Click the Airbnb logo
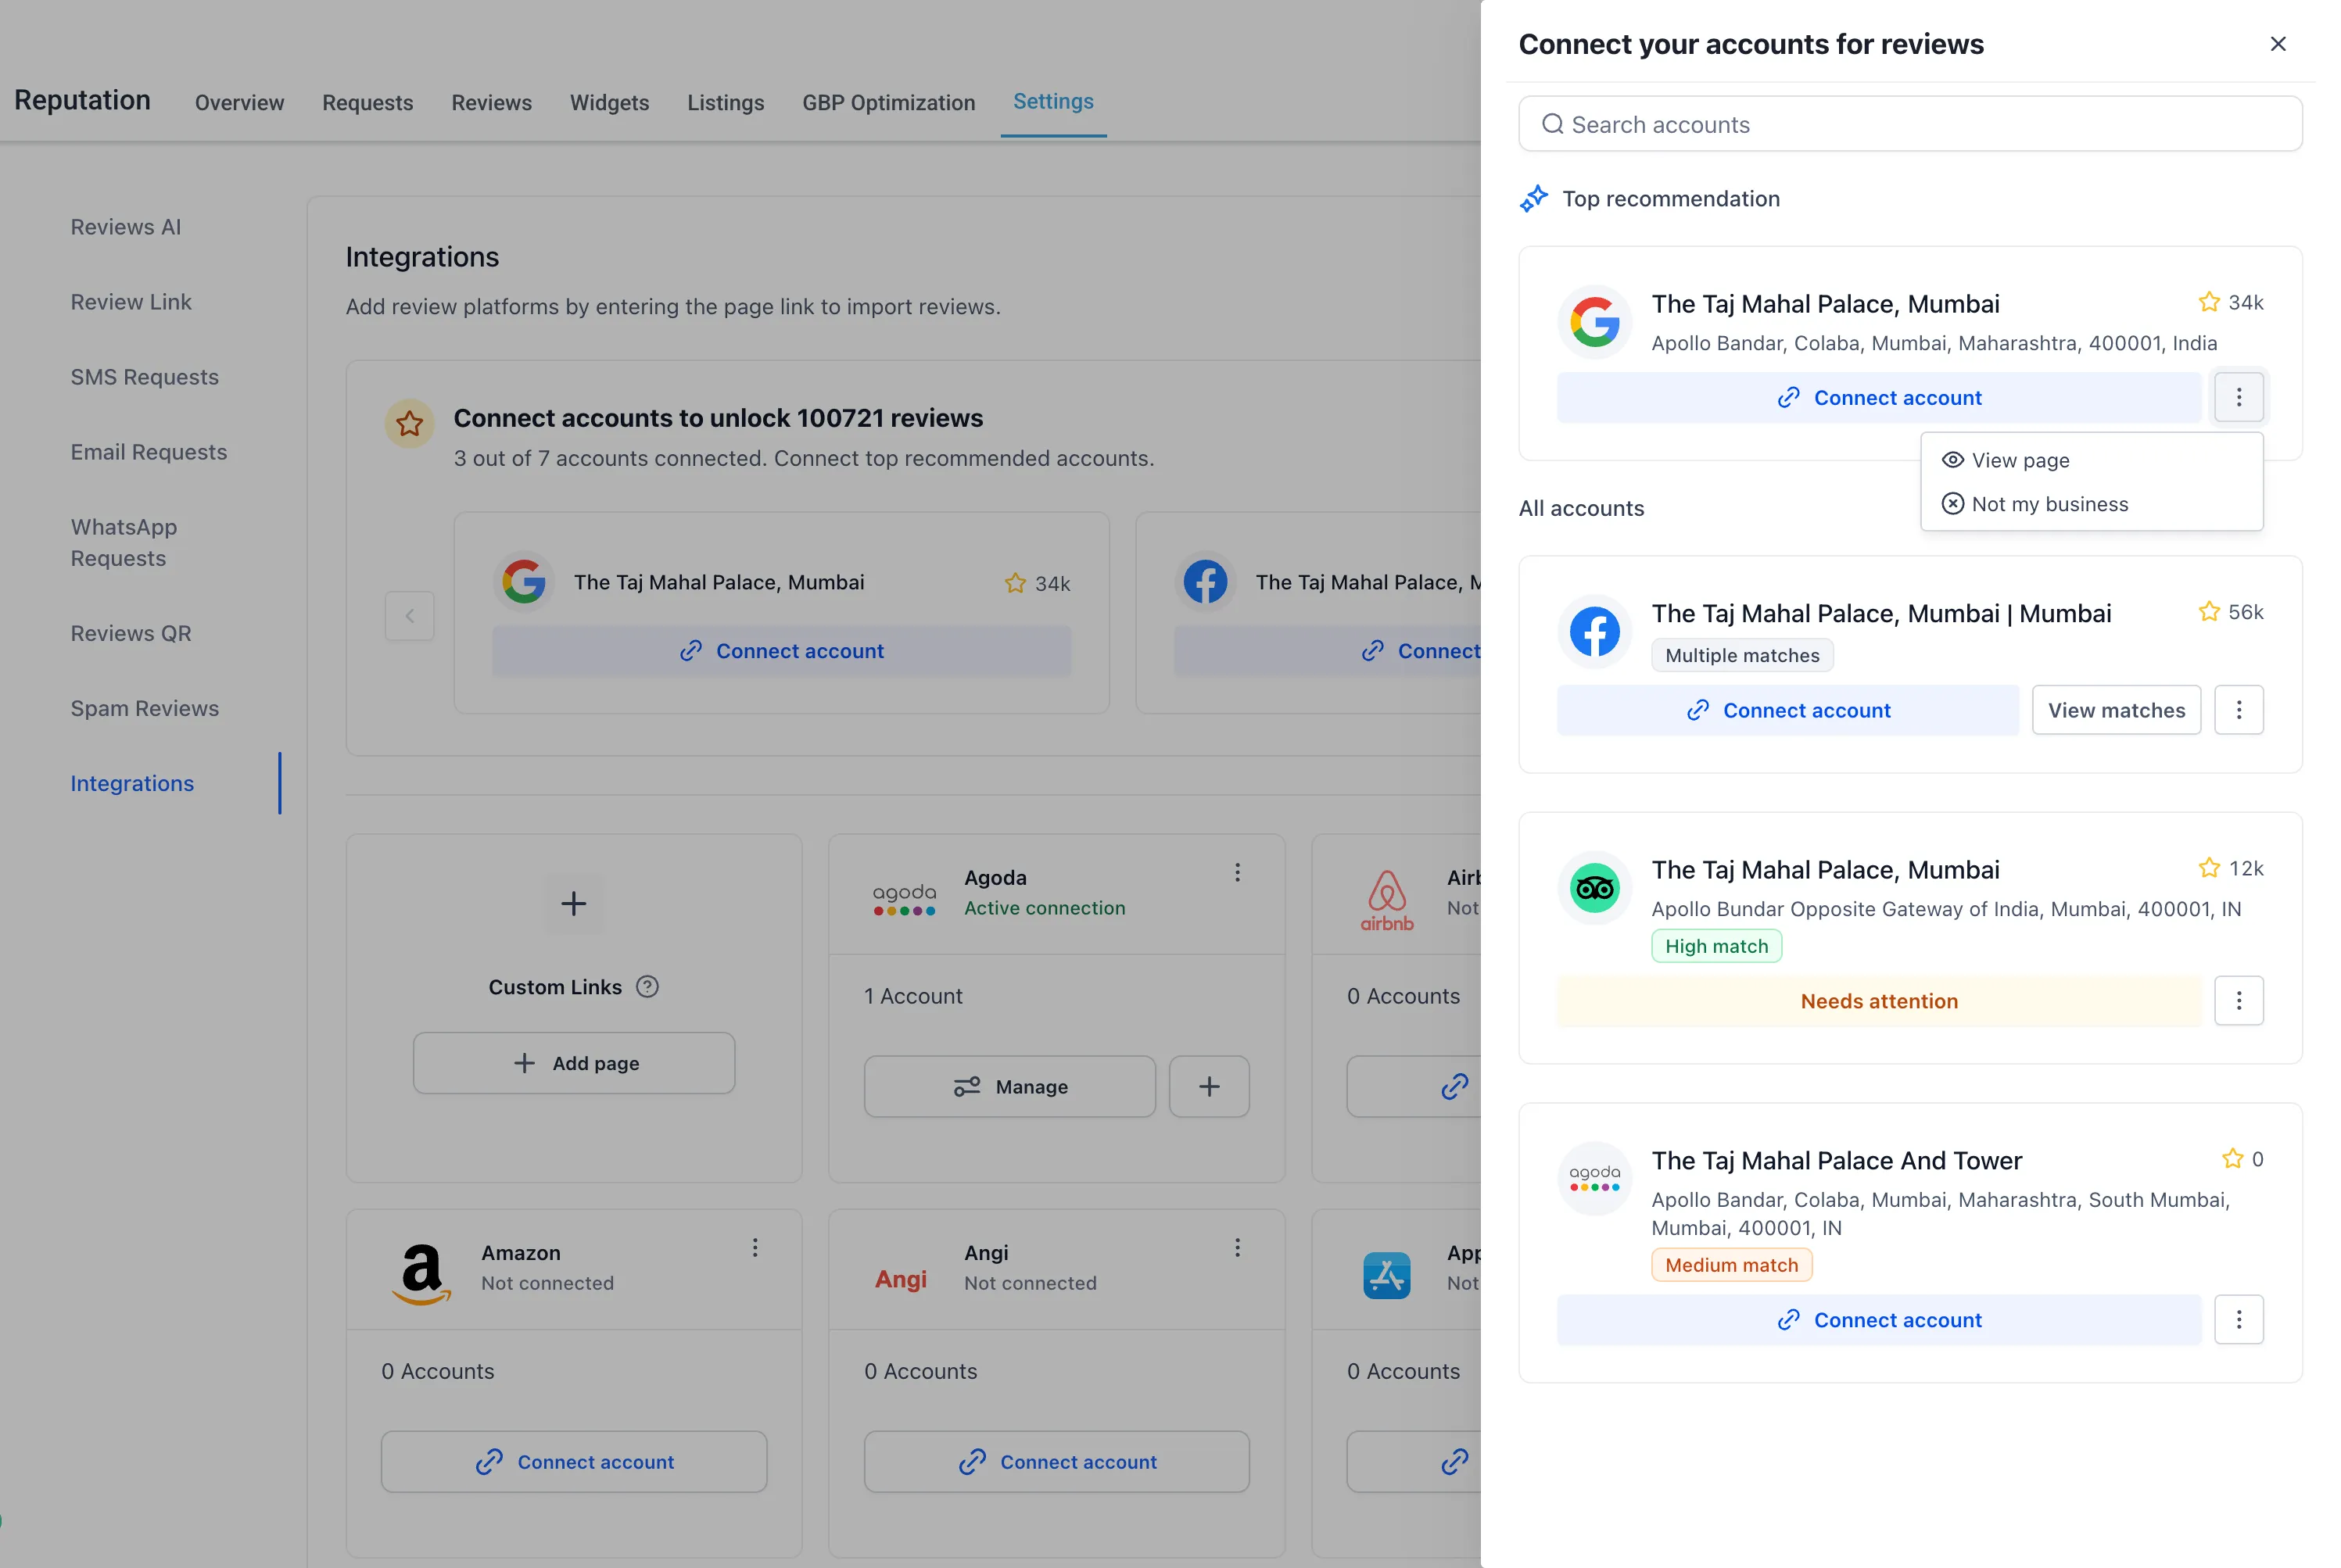The height and width of the screenshot is (1568, 2341). pyautogui.click(x=1387, y=901)
